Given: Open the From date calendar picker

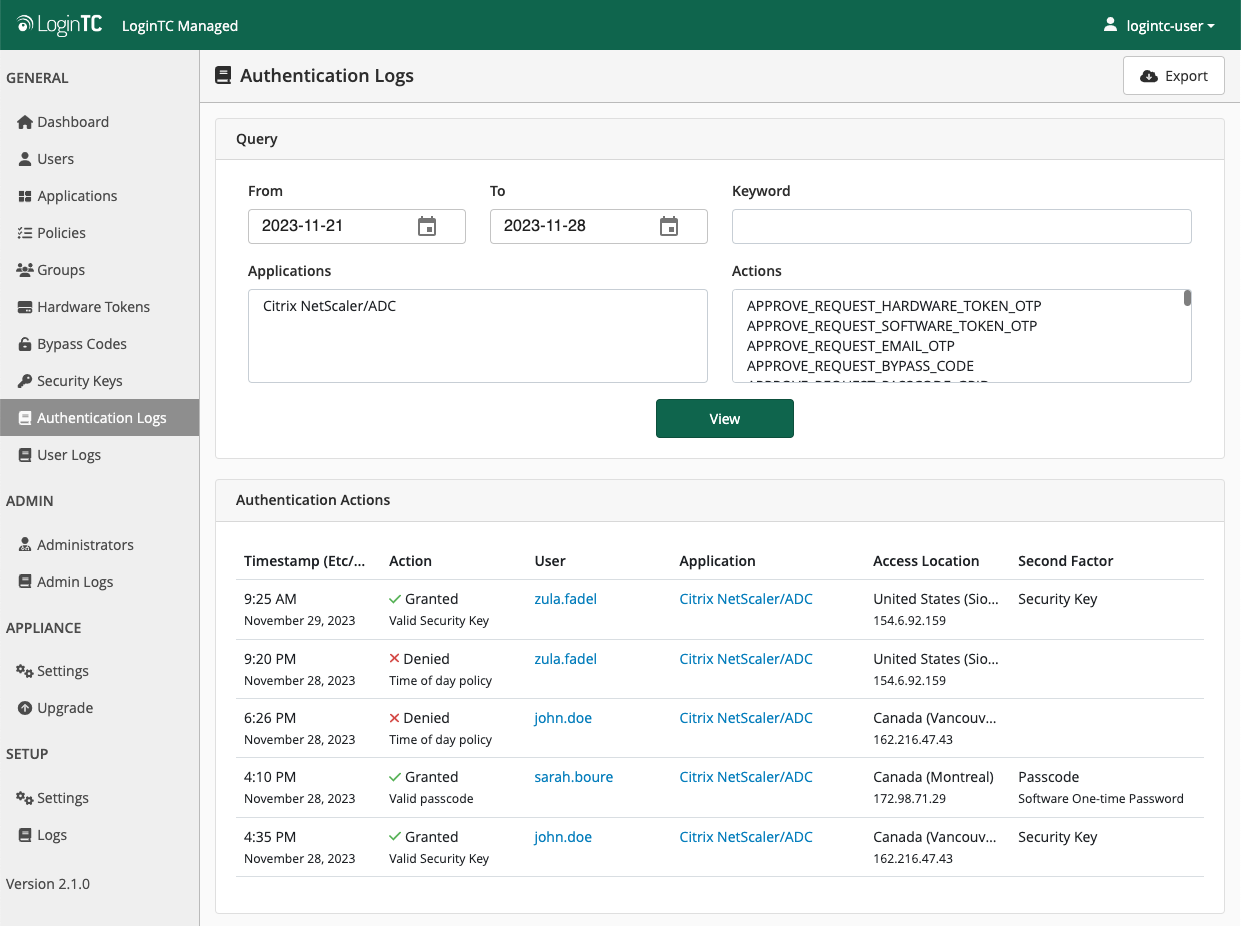Looking at the screenshot, I should click(427, 226).
